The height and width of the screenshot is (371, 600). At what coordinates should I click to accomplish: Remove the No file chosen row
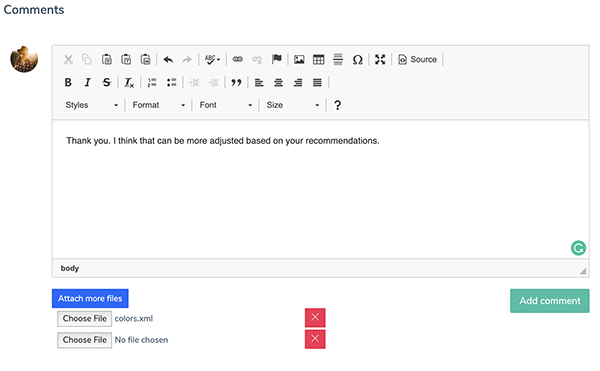pyautogui.click(x=315, y=339)
